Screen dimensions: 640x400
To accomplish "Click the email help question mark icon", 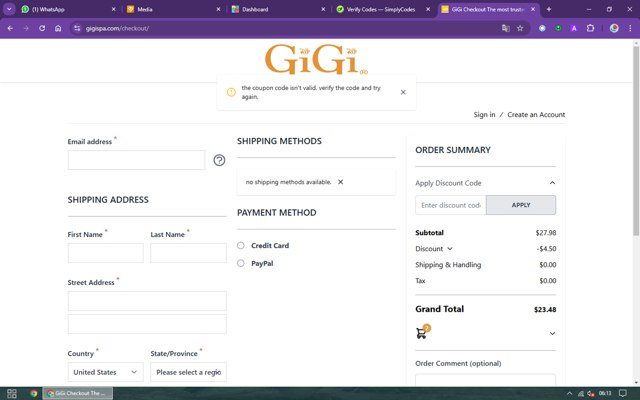I will click(219, 160).
